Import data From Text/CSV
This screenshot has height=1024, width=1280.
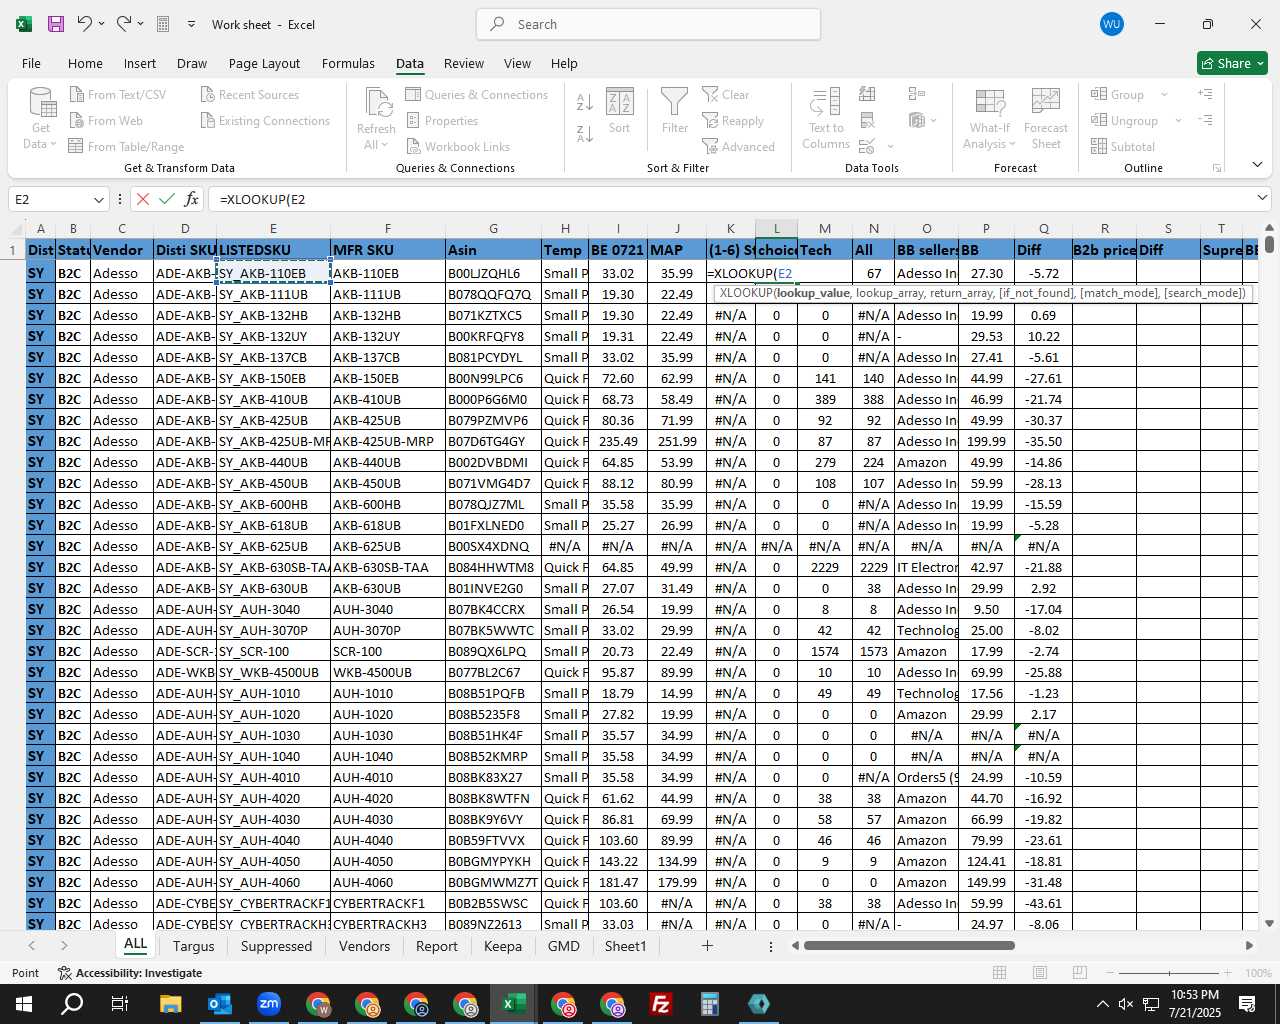point(118,95)
